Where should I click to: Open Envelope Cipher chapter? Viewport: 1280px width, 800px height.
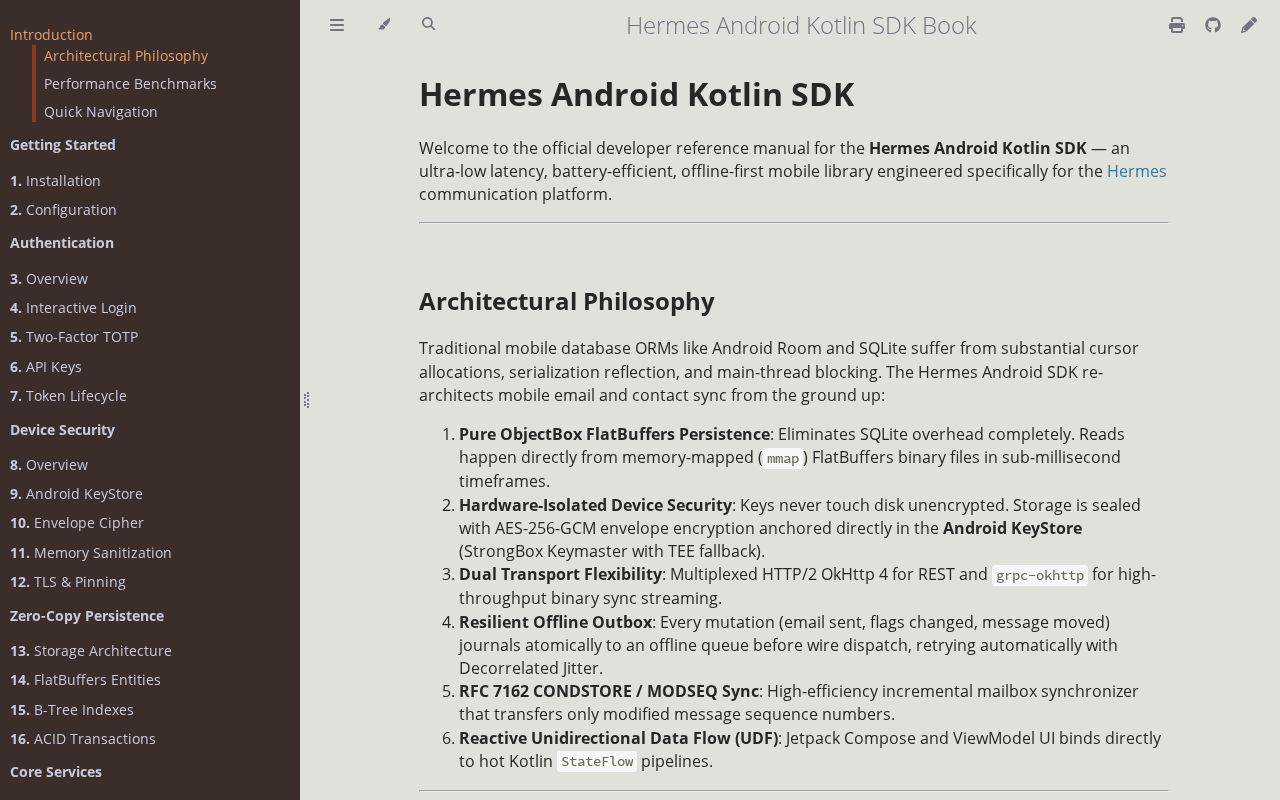tap(77, 523)
